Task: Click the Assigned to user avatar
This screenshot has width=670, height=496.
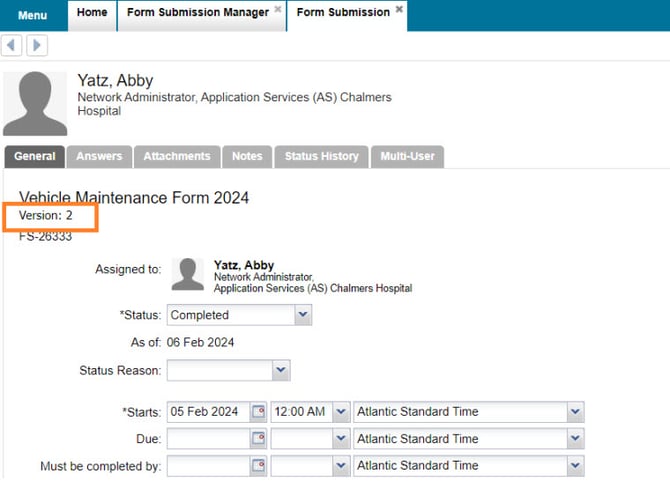Action: coord(188,274)
